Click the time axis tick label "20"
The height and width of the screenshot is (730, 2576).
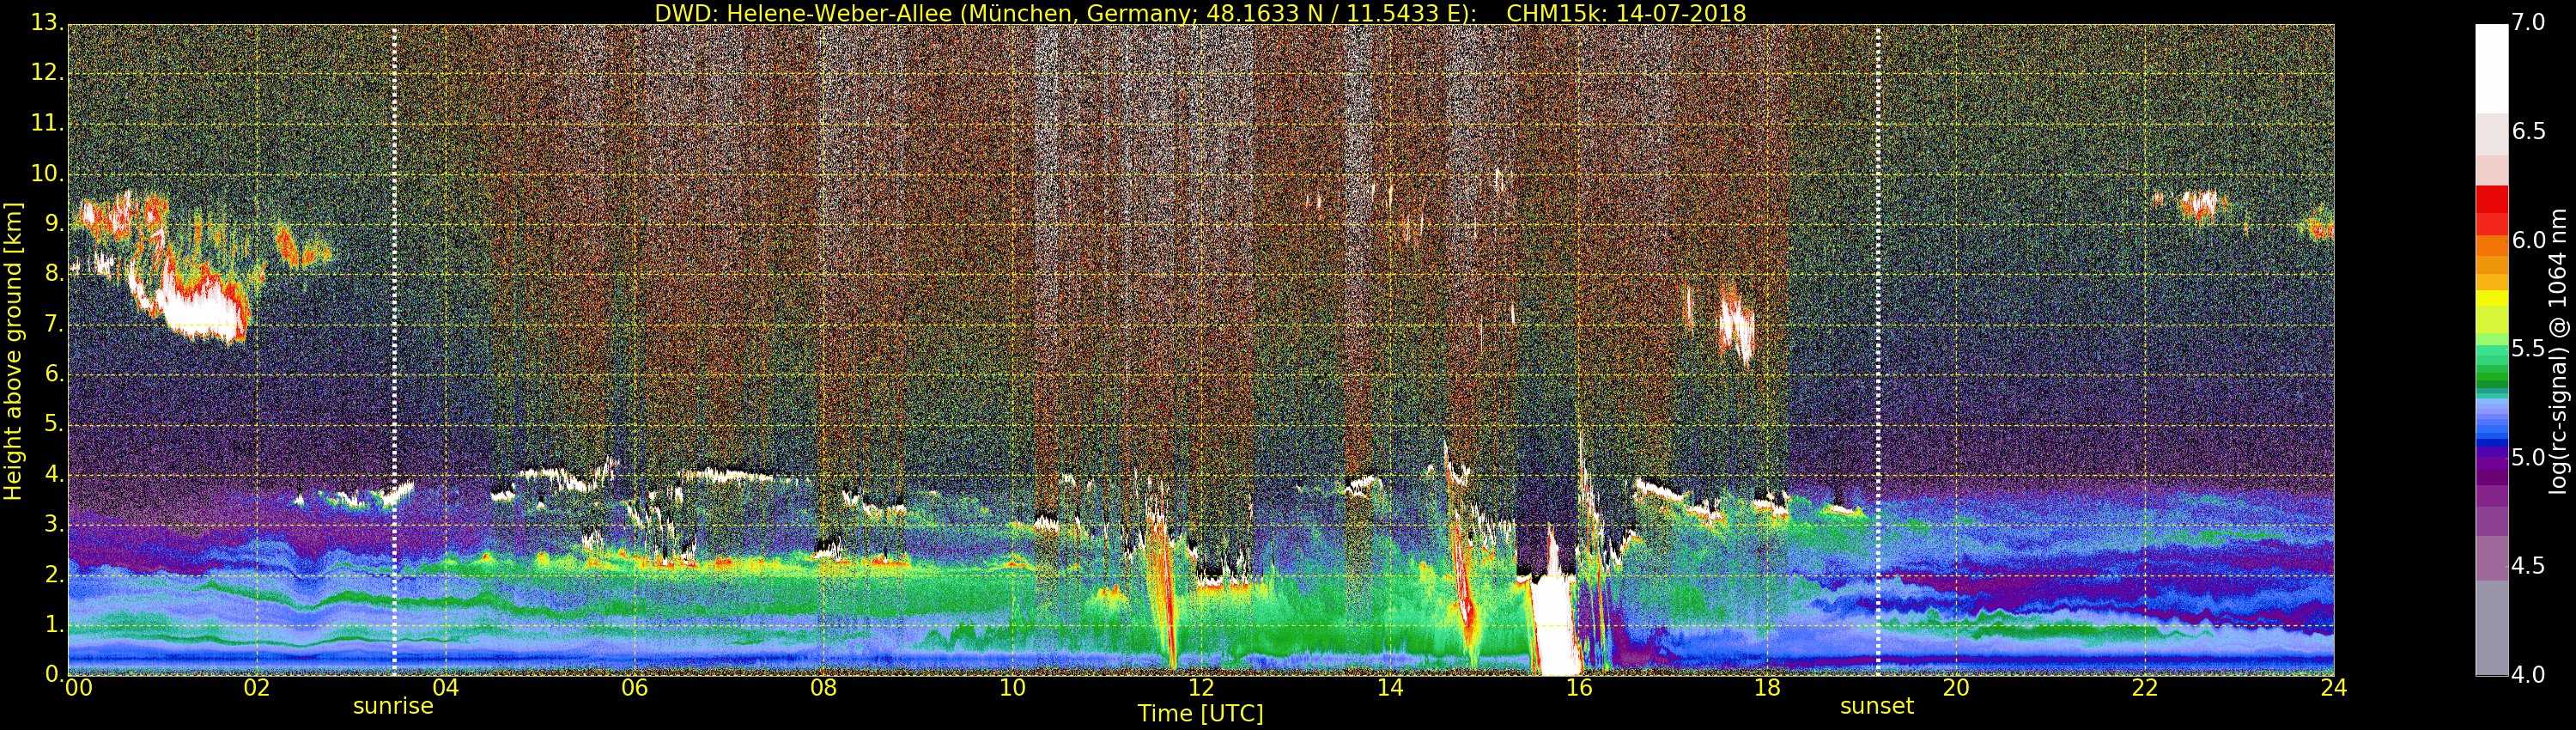point(1956,688)
